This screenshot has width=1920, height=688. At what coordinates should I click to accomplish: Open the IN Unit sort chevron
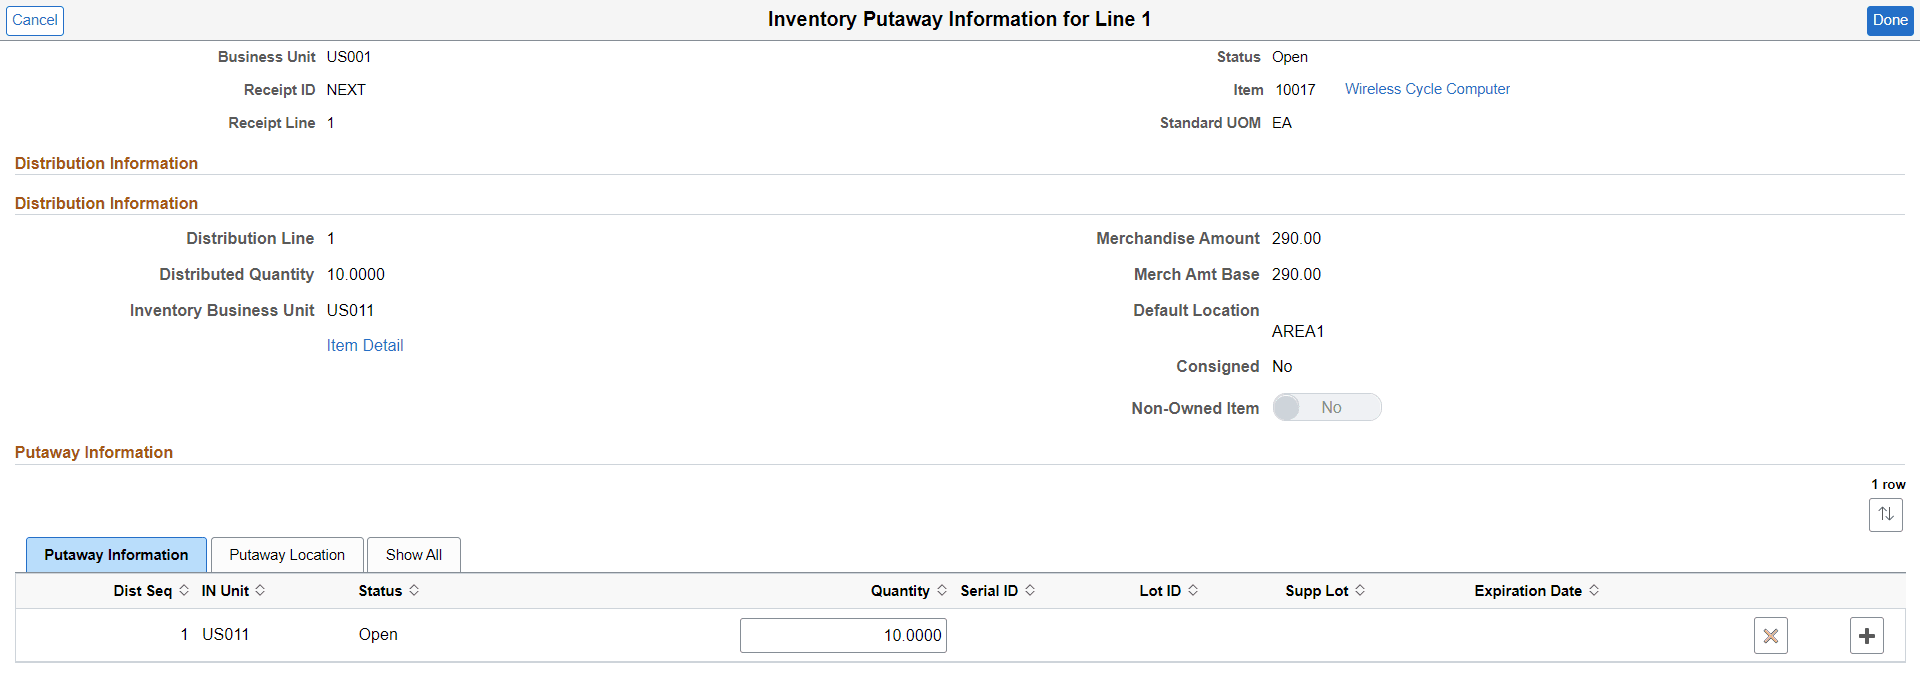[259, 590]
